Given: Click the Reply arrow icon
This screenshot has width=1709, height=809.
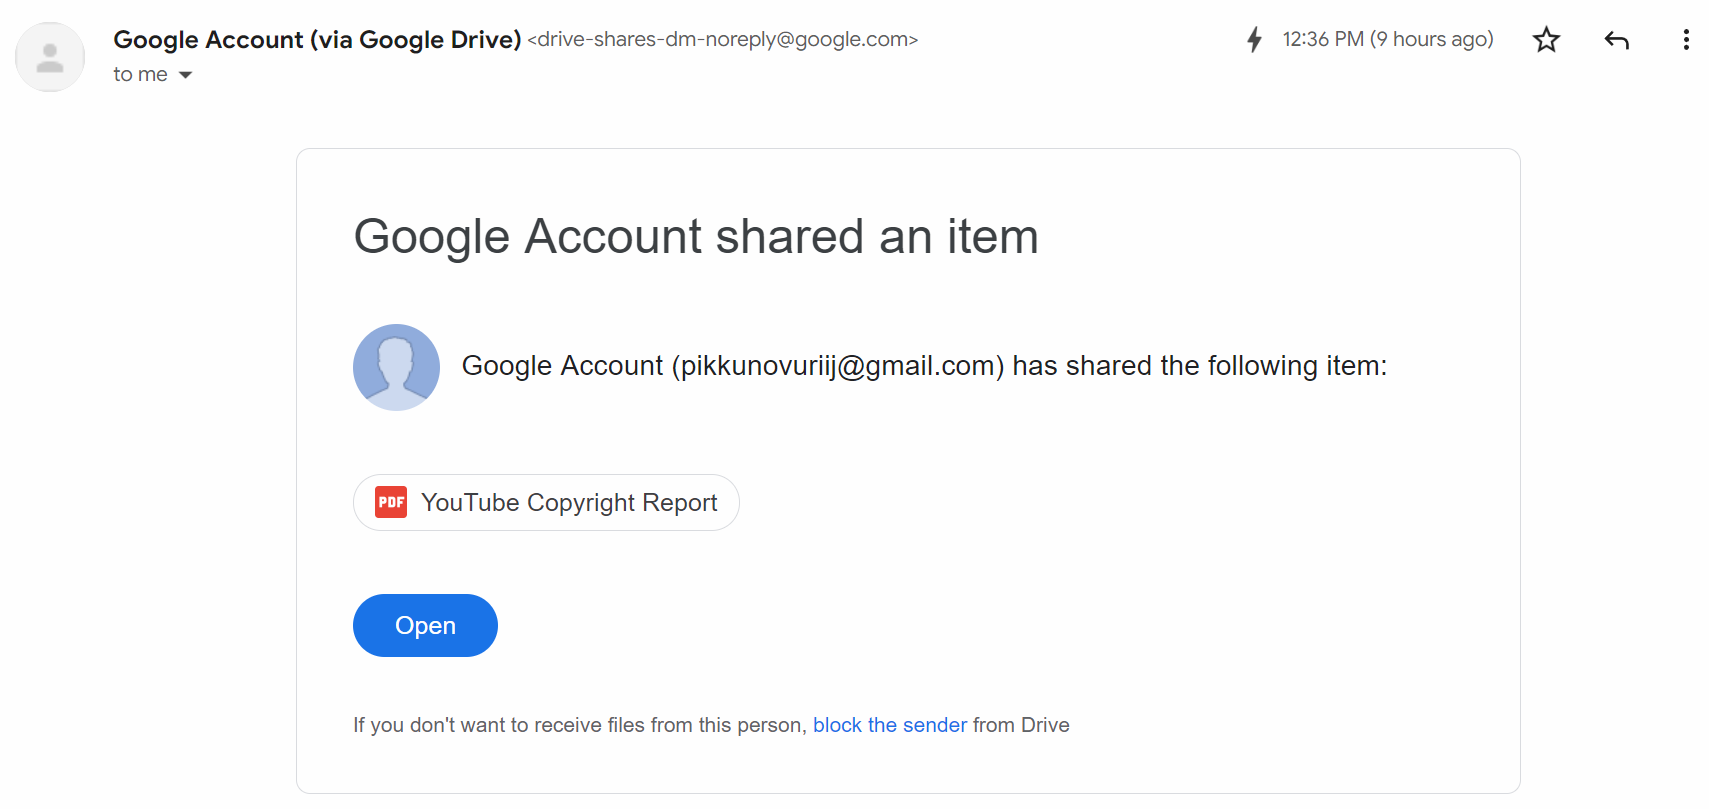Looking at the screenshot, I should tap(1616, 40).
